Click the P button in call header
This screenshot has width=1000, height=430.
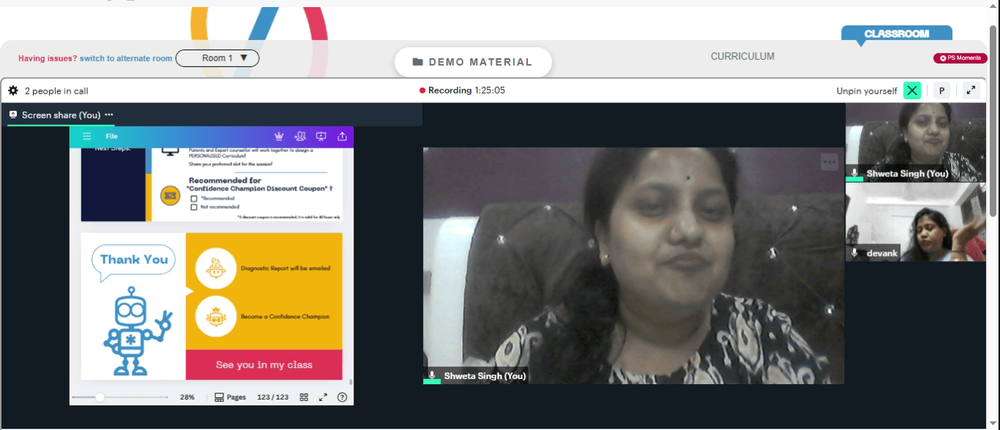(x=942, y=91)
